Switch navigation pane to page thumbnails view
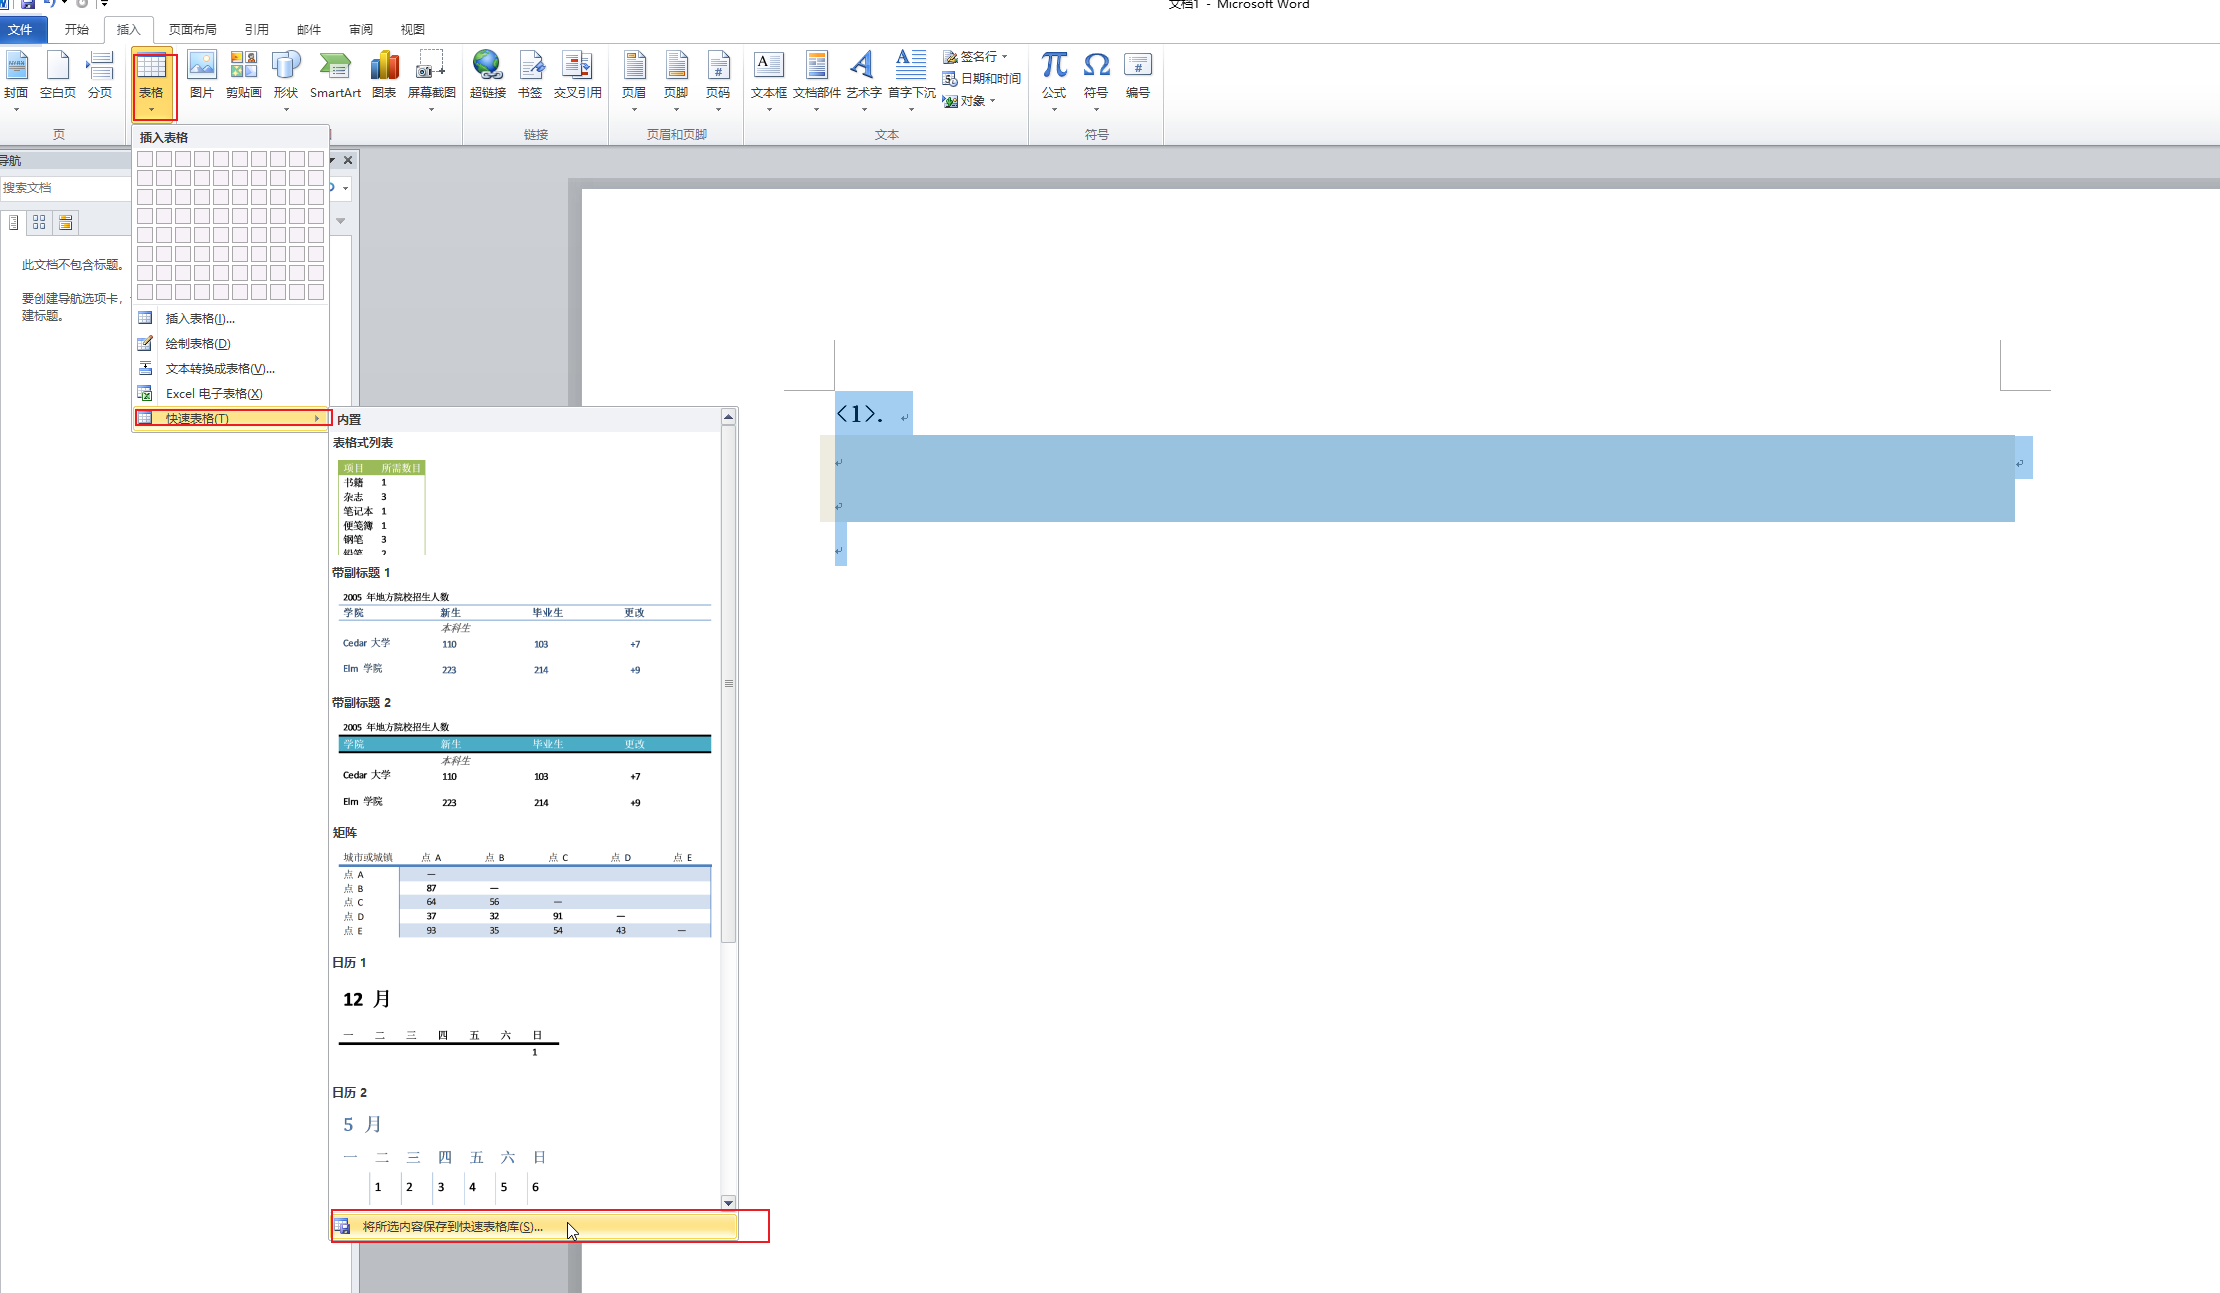The width and height of the screenshot is (2220, 1293). 39,222
